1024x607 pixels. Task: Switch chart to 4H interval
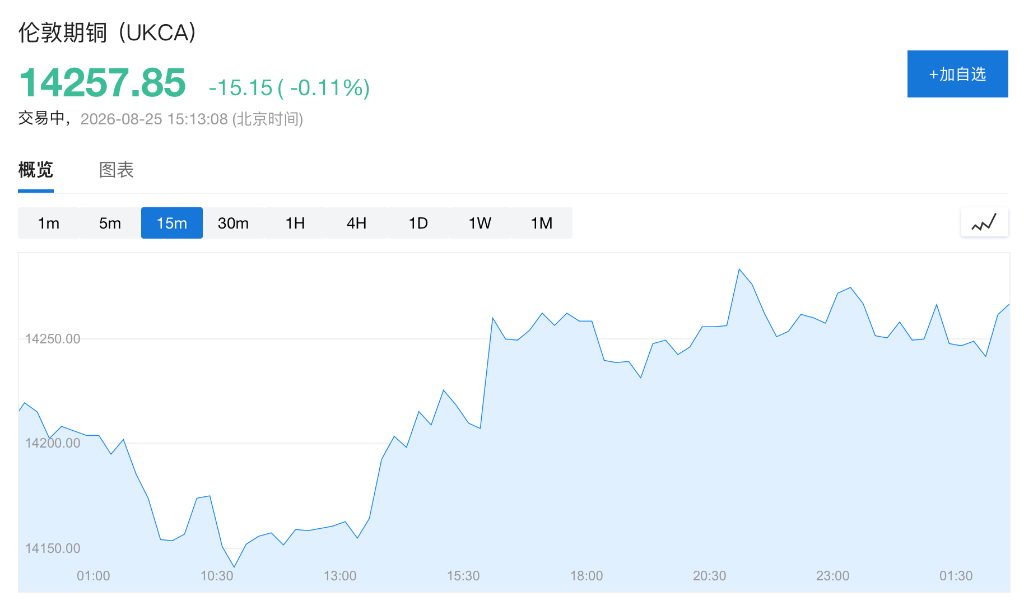click(357, 223)
